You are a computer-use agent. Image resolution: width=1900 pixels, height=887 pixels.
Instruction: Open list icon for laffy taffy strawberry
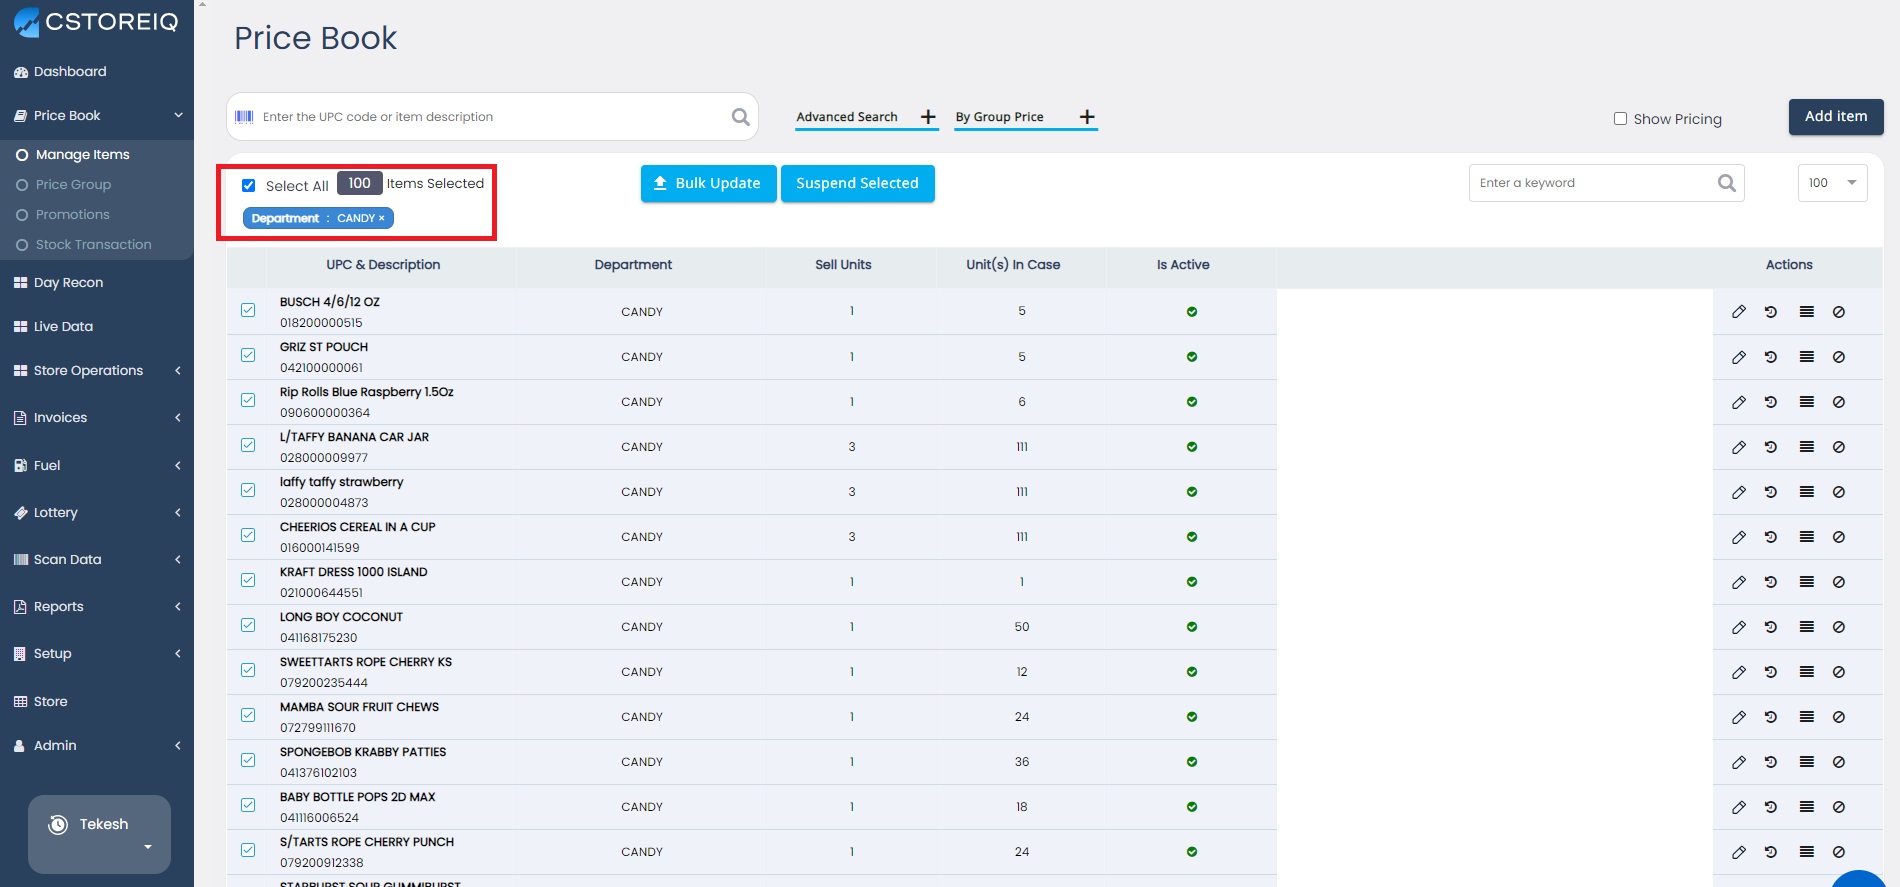coord(1806,492)
